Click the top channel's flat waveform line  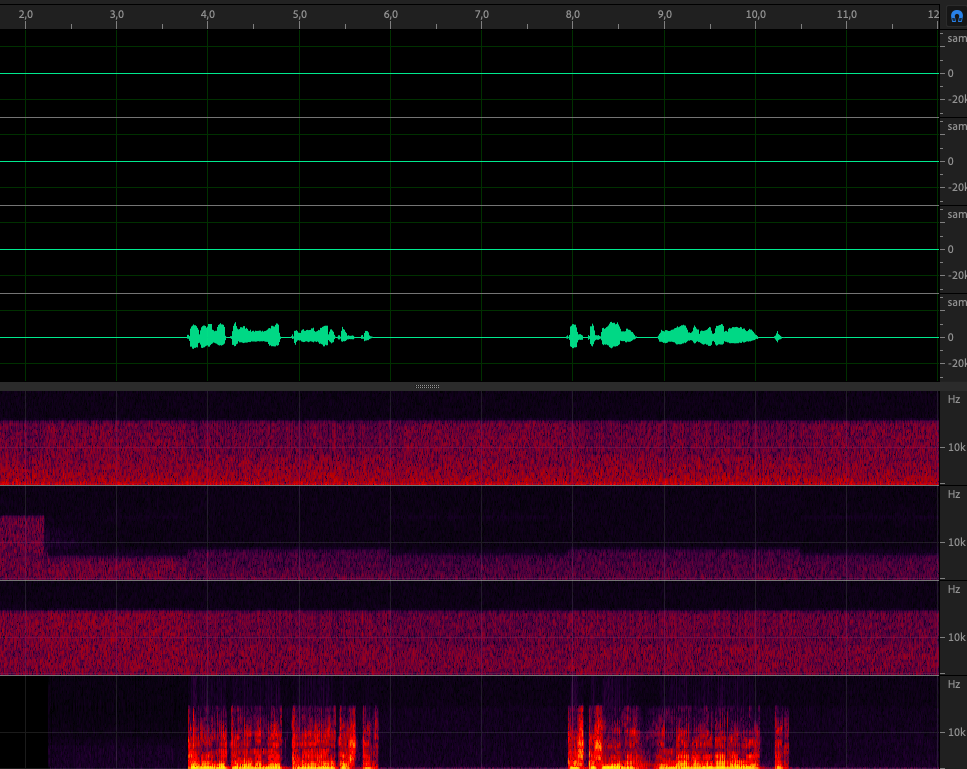point(470,73)
